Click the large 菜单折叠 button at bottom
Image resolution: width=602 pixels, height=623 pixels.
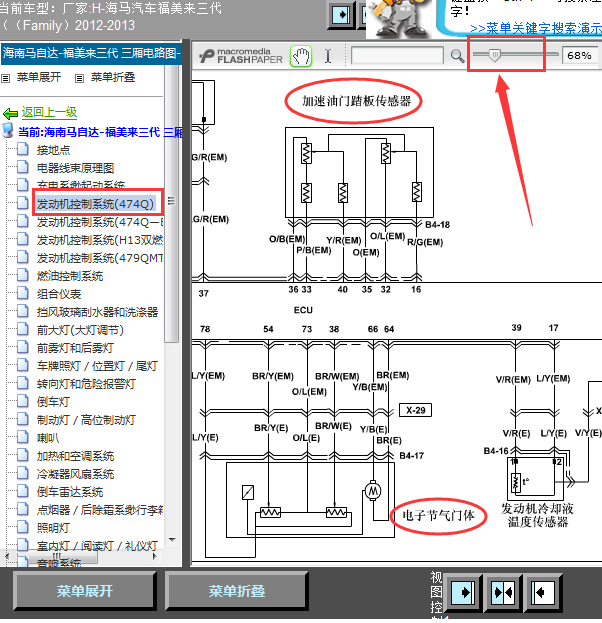237,591
